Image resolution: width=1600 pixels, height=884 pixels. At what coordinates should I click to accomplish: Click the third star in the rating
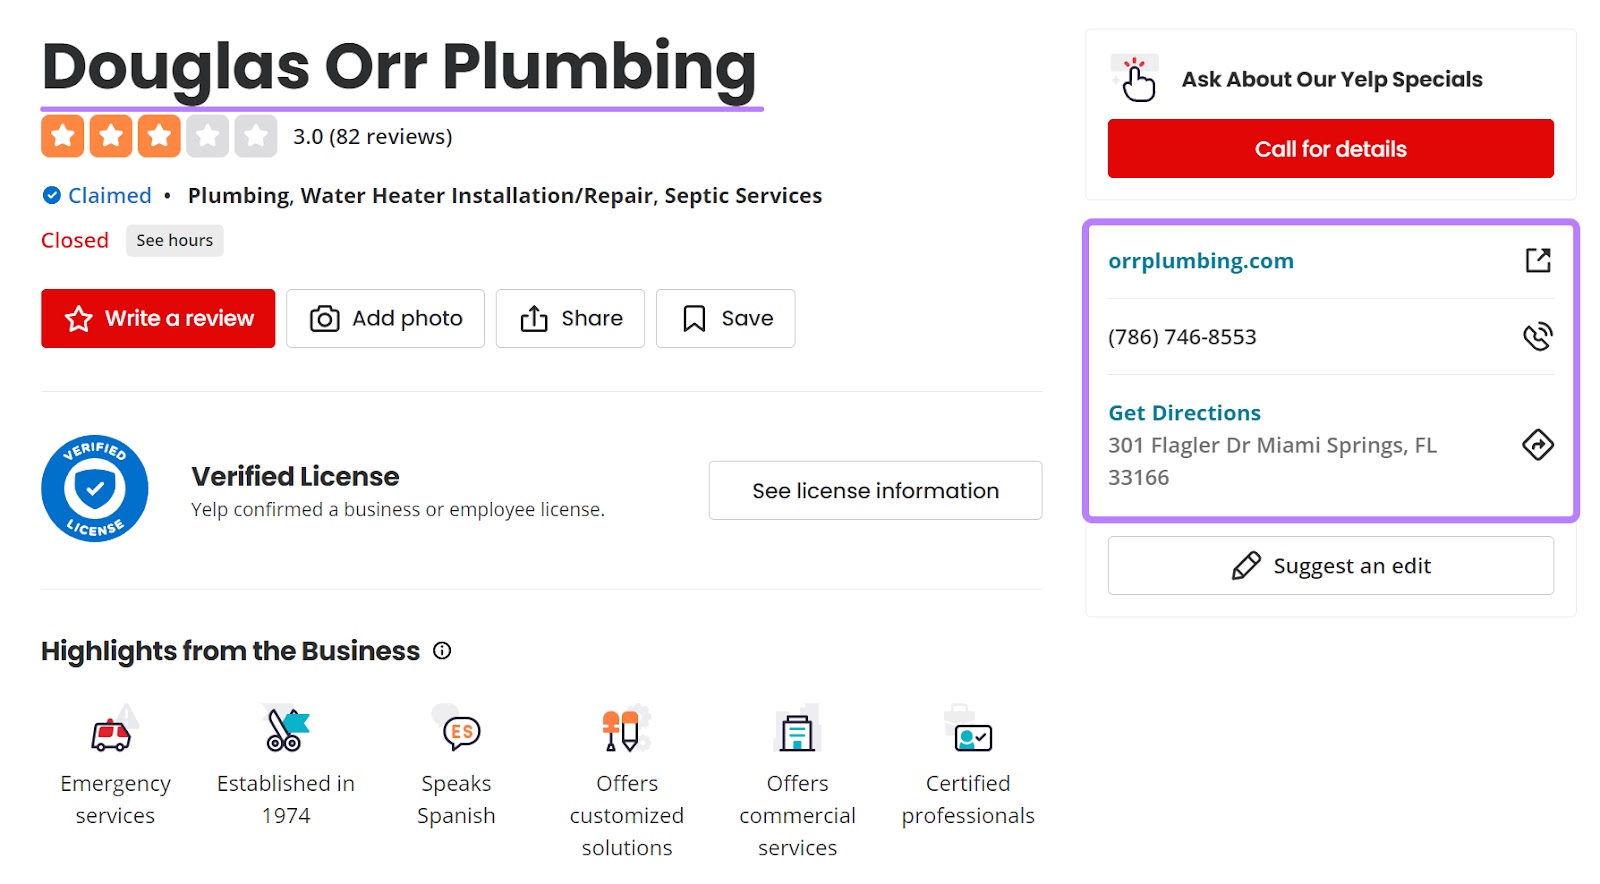click(160, 135)
